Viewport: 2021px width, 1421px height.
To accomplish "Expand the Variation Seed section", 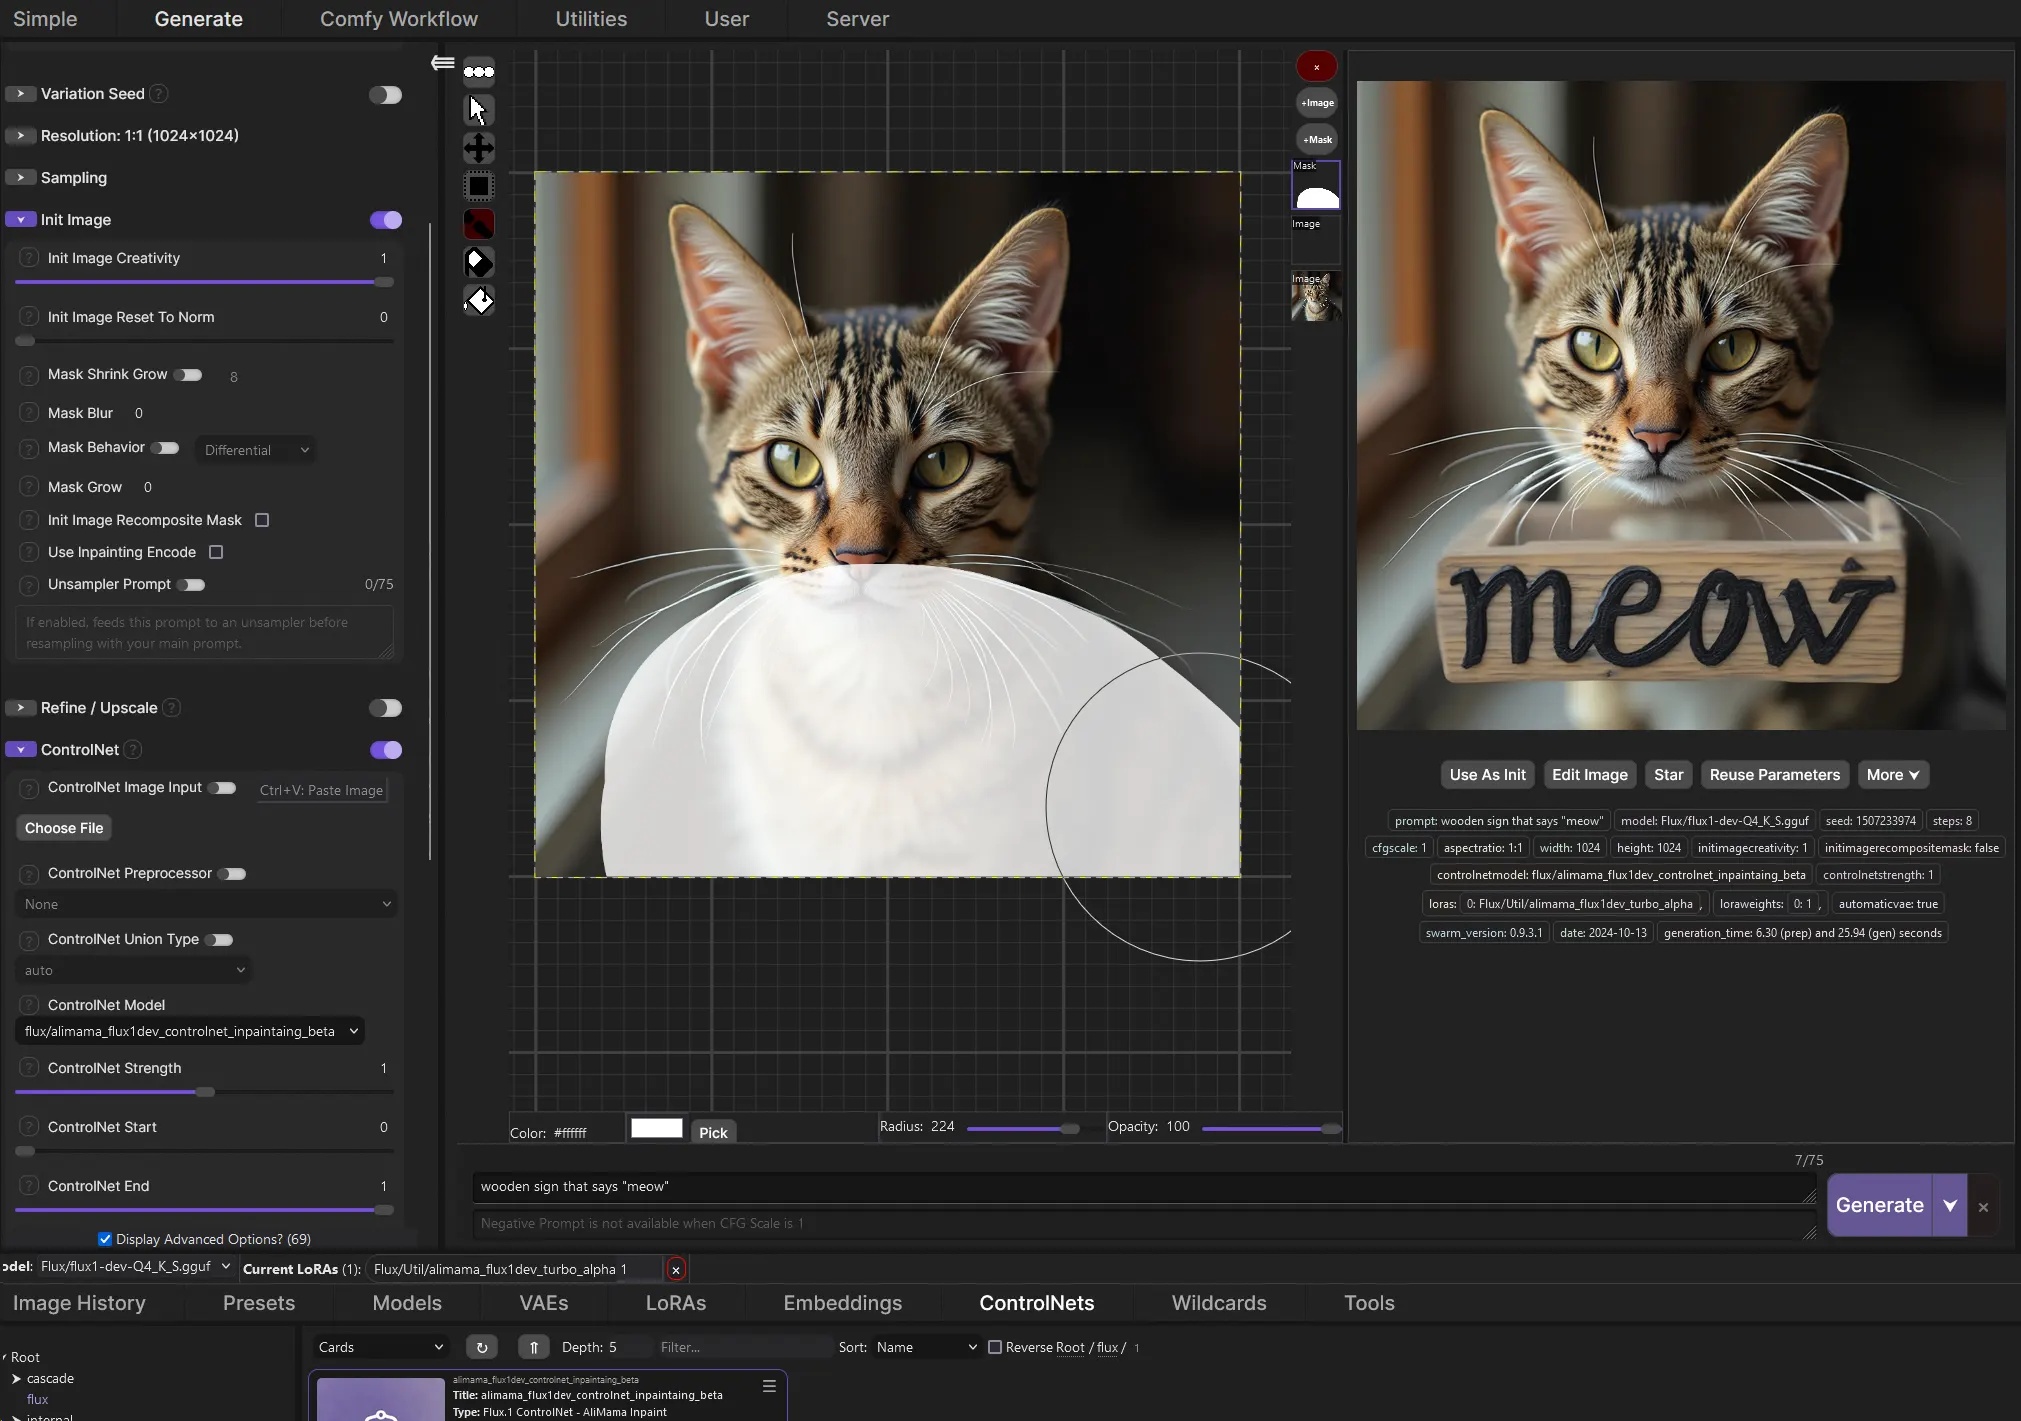I will 20,94.
